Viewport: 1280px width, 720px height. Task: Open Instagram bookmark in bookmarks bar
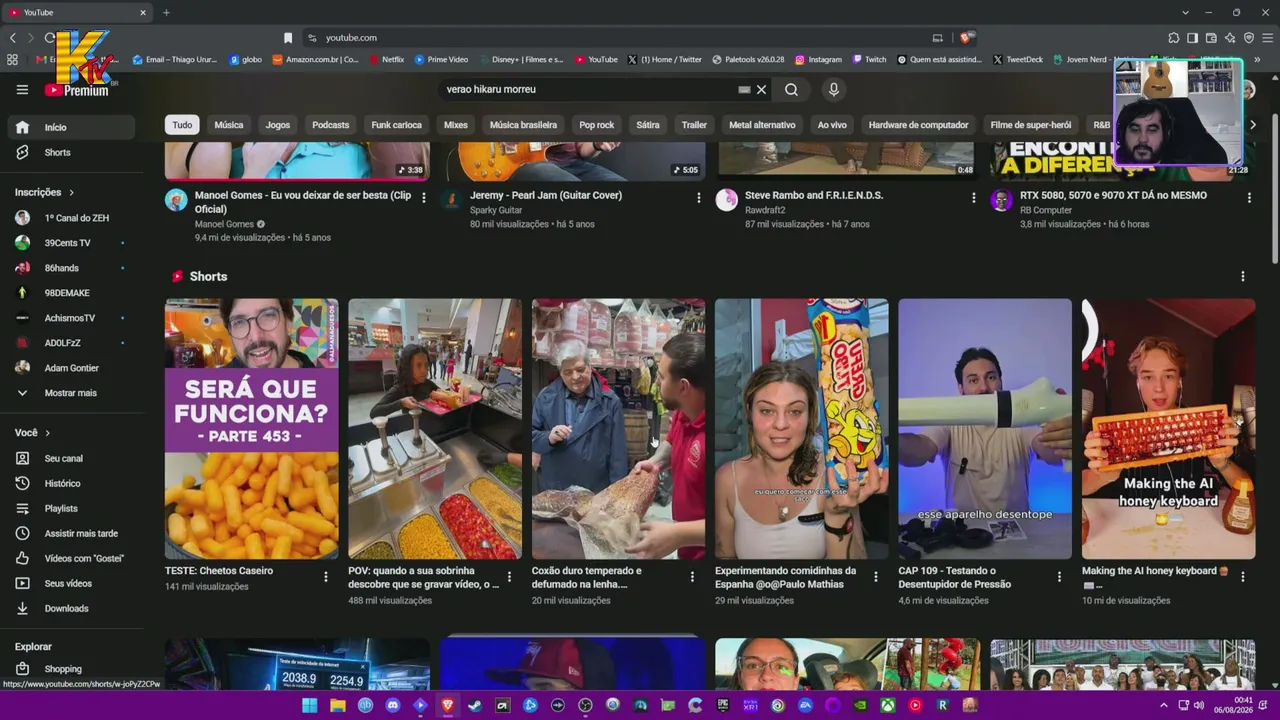[818, 59]
